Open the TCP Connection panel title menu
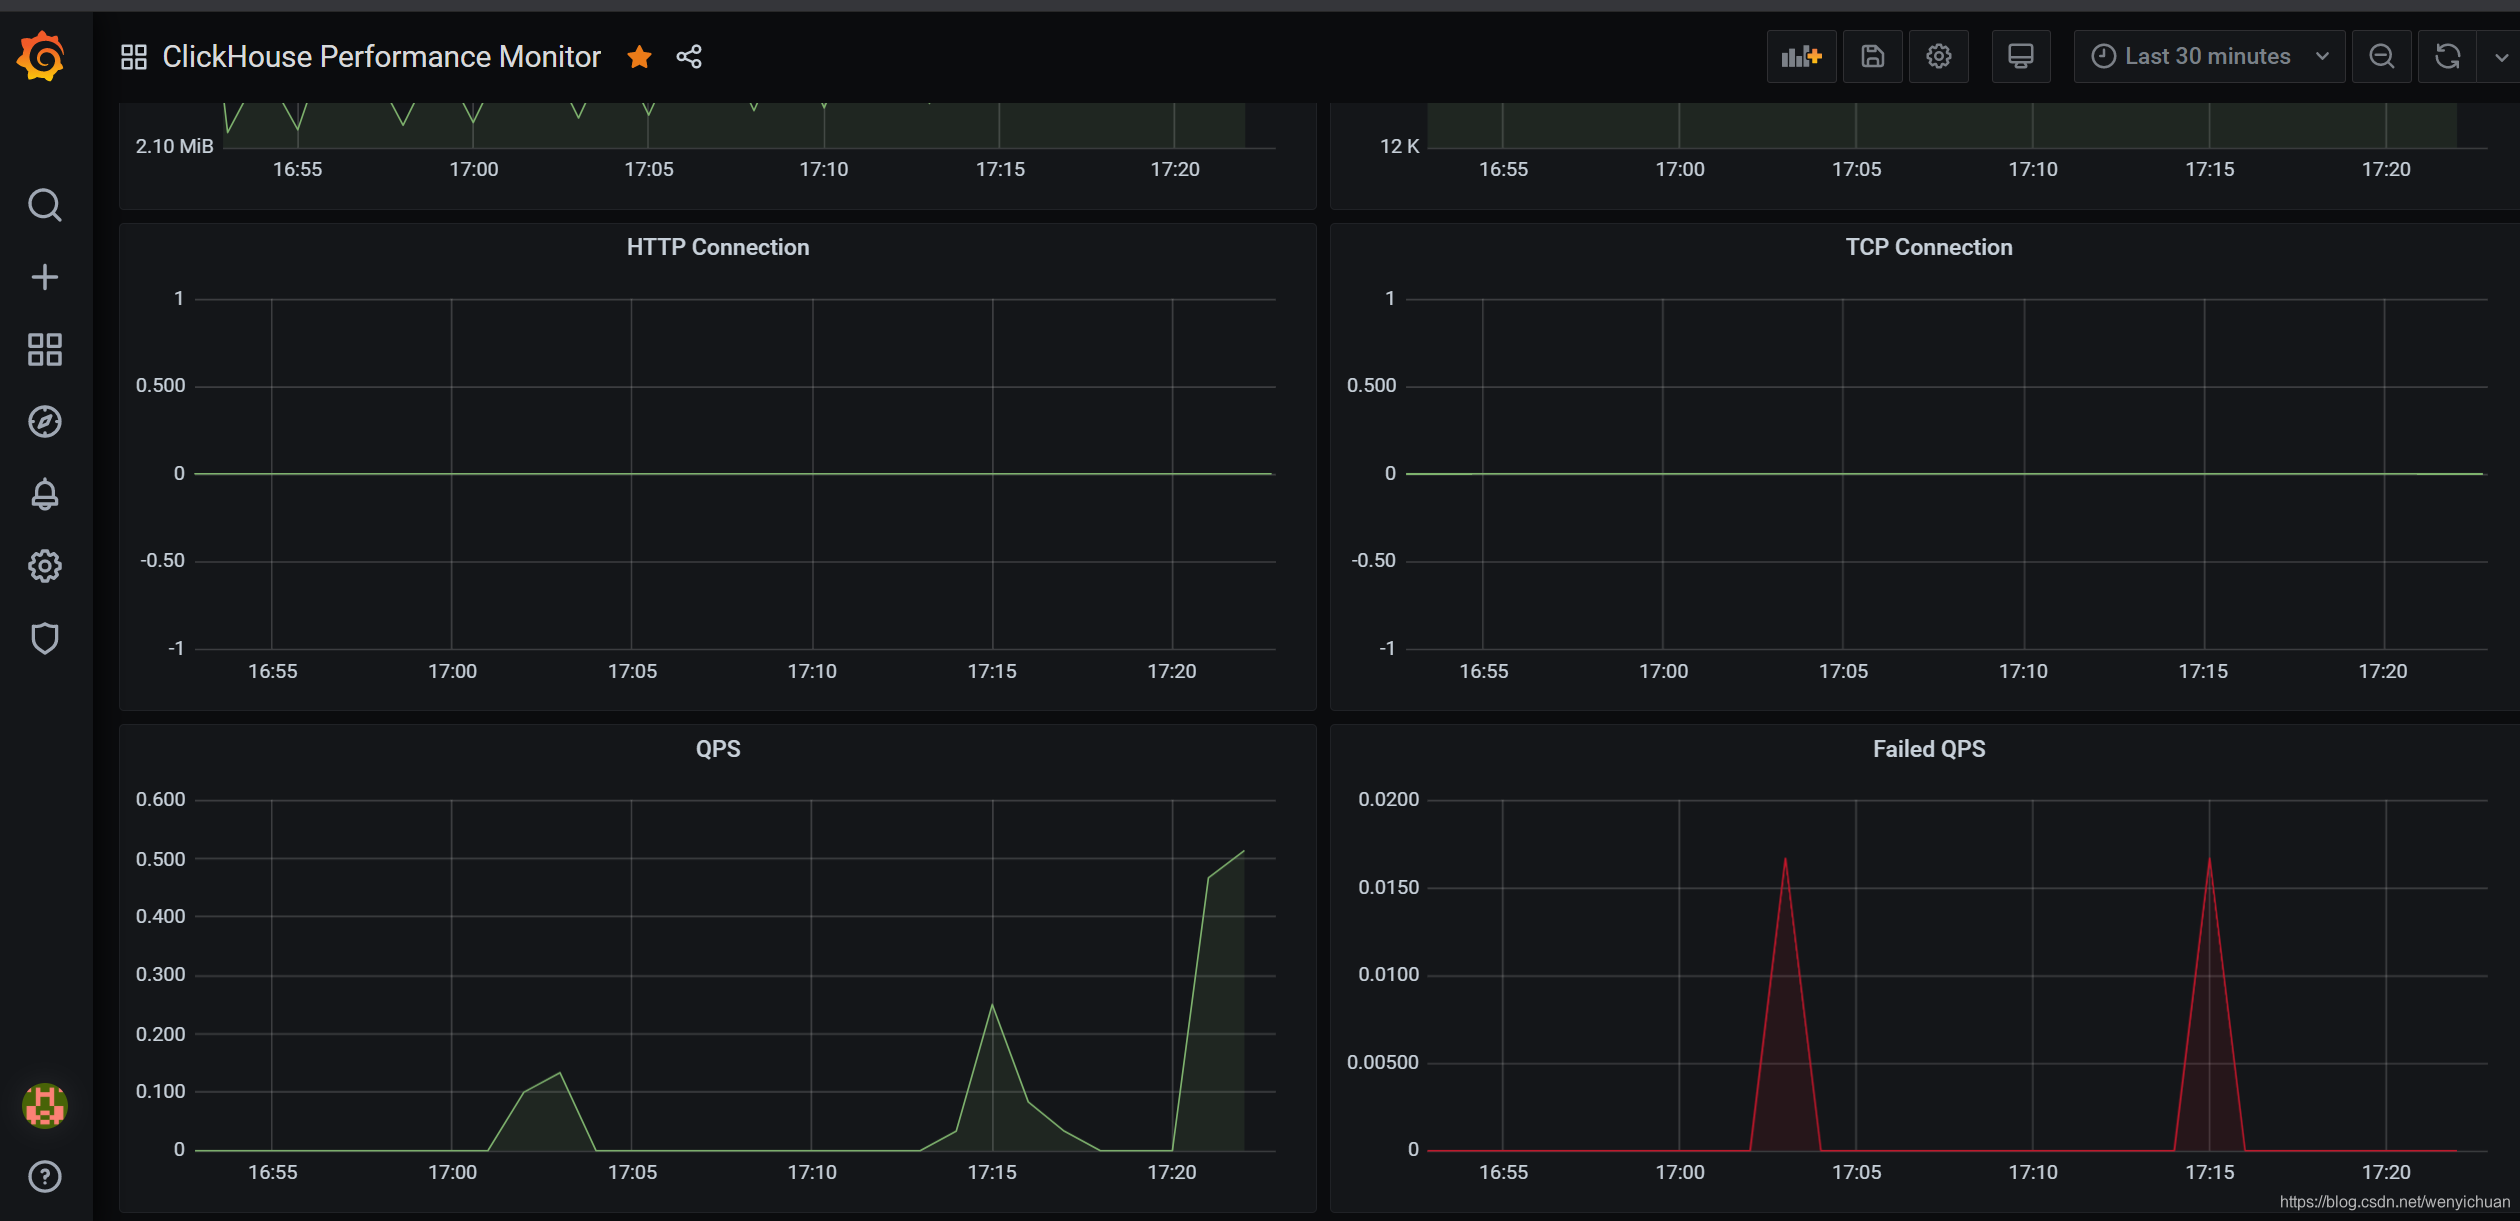This screenshot has width=2520, height=1221. (x=1928, y=247)
